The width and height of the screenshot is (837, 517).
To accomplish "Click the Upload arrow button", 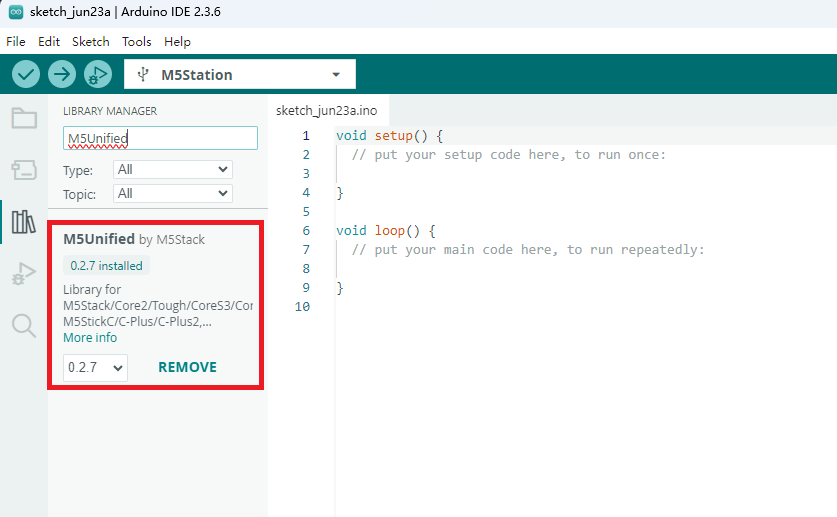I will tap(62, 74).
